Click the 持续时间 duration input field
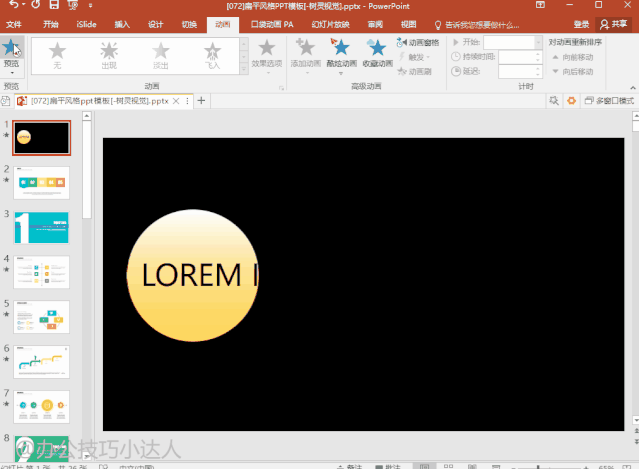Viewport: 639px width, 469px height. tap(518, 57)
